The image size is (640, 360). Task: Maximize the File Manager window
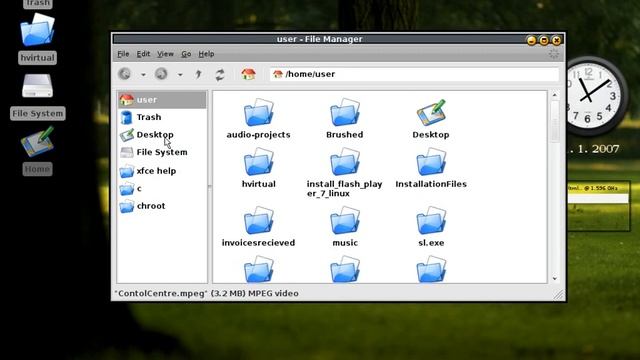click(x=544, y=40)
